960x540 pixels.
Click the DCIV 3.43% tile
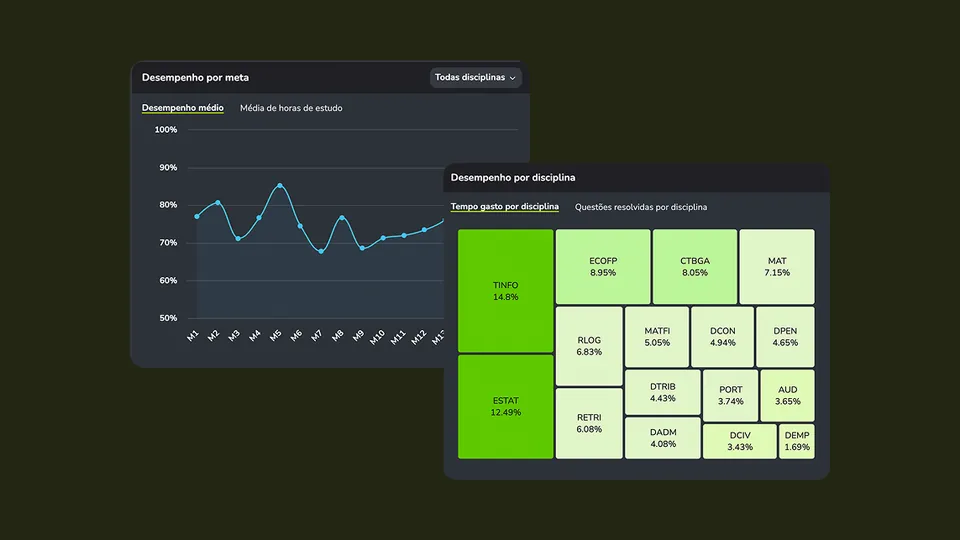point(740,441)
